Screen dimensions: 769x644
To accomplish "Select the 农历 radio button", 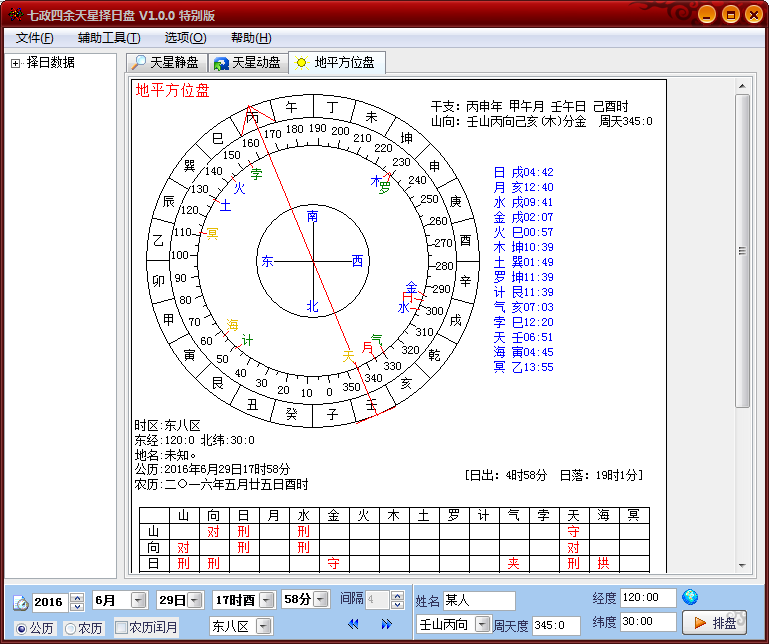I will click(70, 628).
